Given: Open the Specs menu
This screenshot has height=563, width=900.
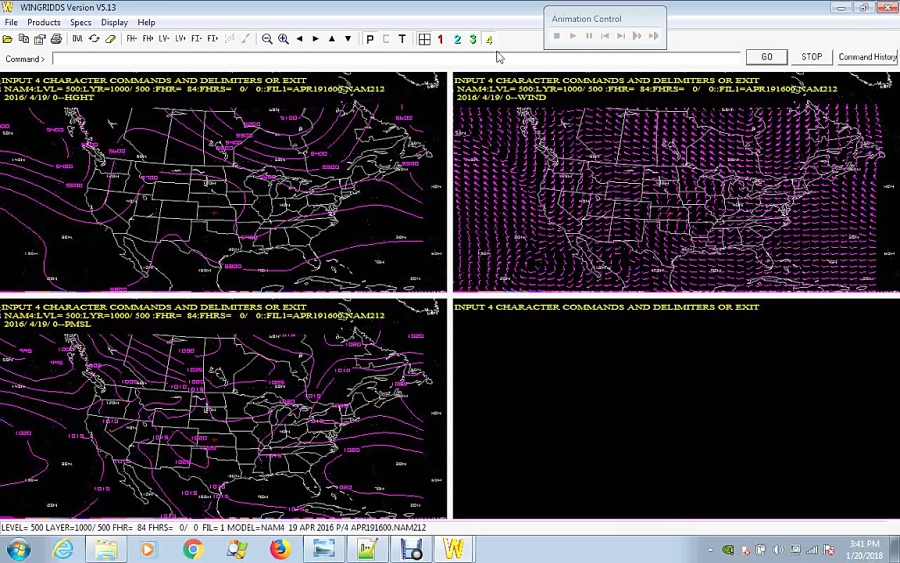Looking at the screenshot, I should point(81,22).
